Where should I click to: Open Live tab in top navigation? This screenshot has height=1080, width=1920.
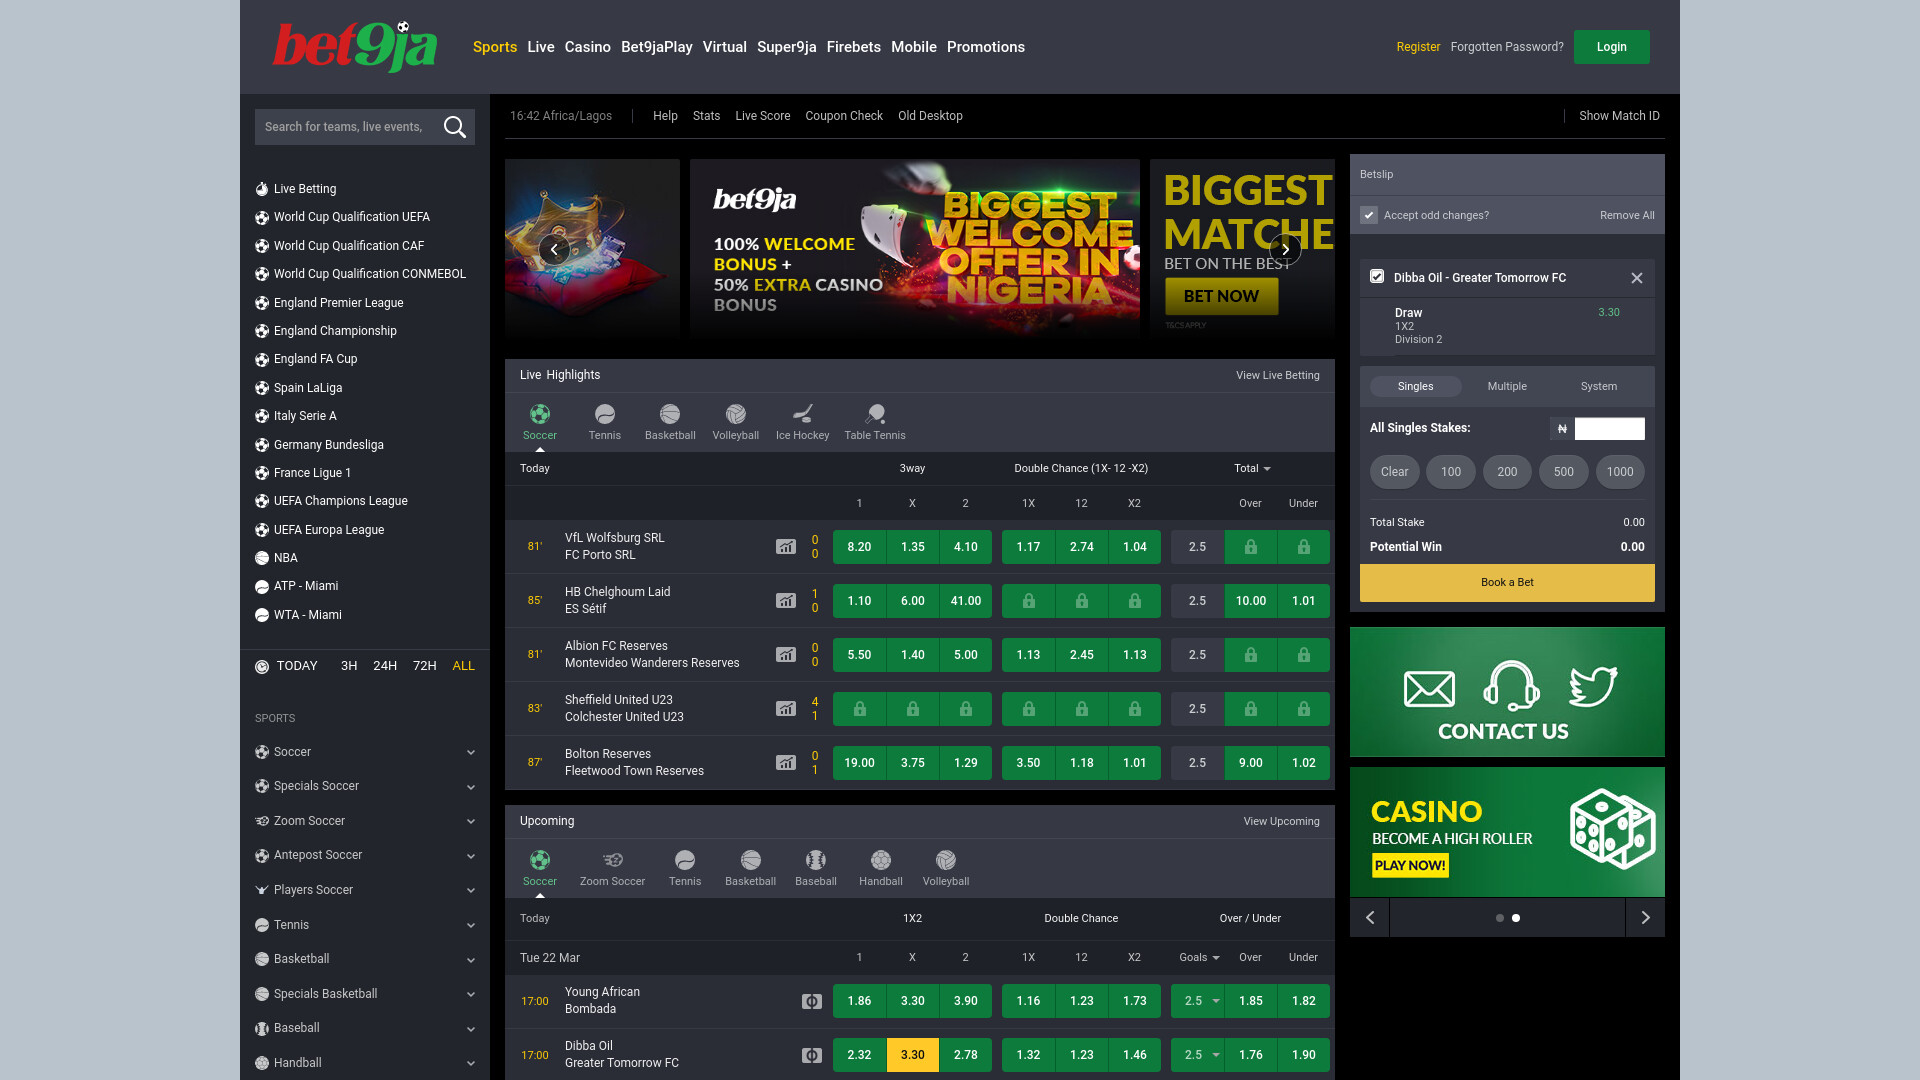coord(541,47)
